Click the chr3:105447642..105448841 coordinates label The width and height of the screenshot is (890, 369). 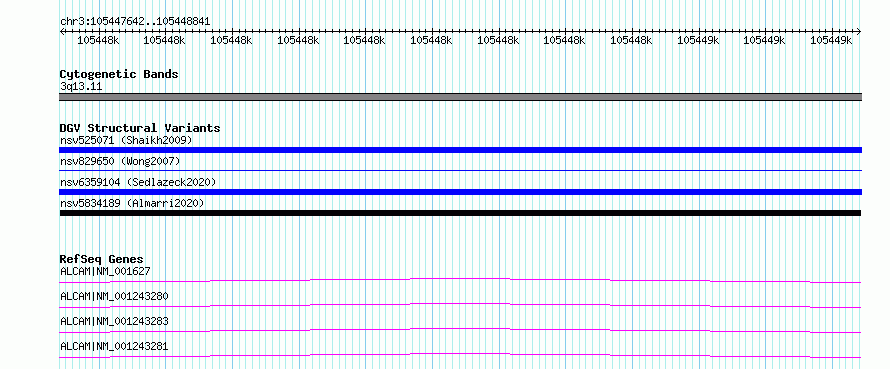point(135,22)
